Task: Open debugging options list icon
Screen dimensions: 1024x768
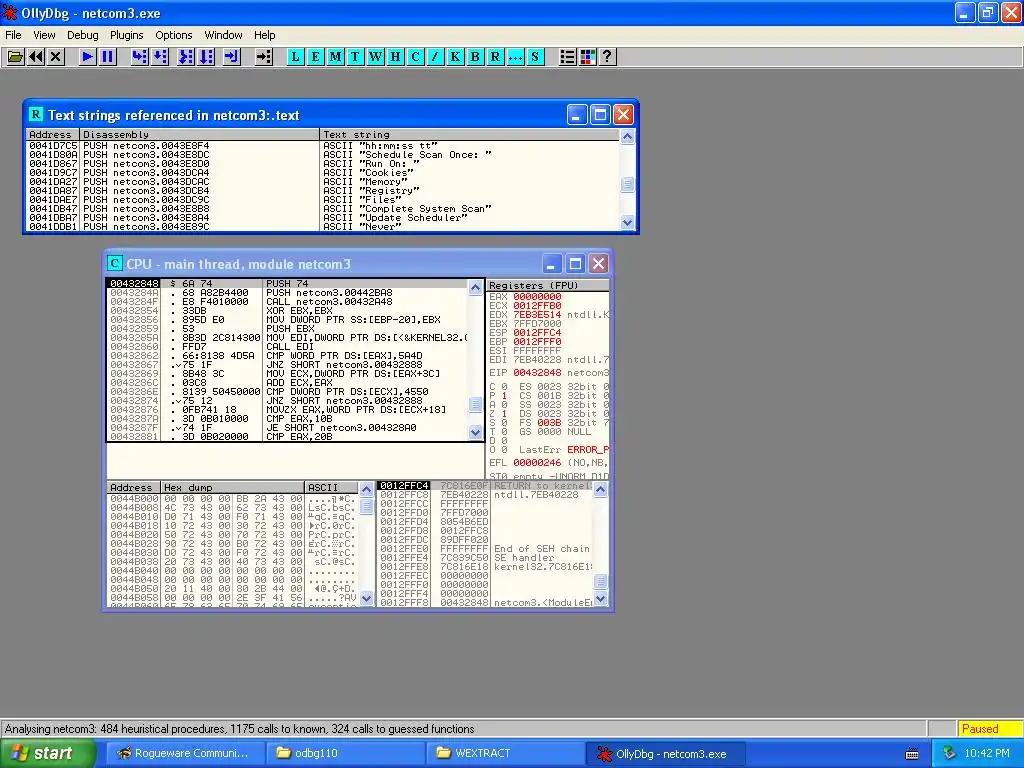Action: (x=568, y=57)
